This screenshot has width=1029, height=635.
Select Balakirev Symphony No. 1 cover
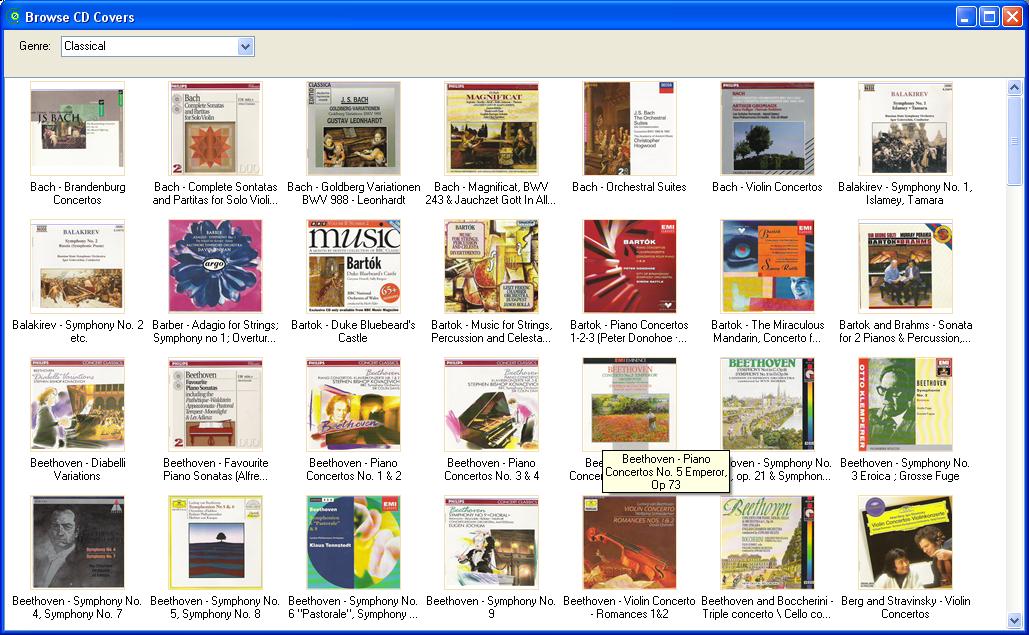click(x=905, y=129)
